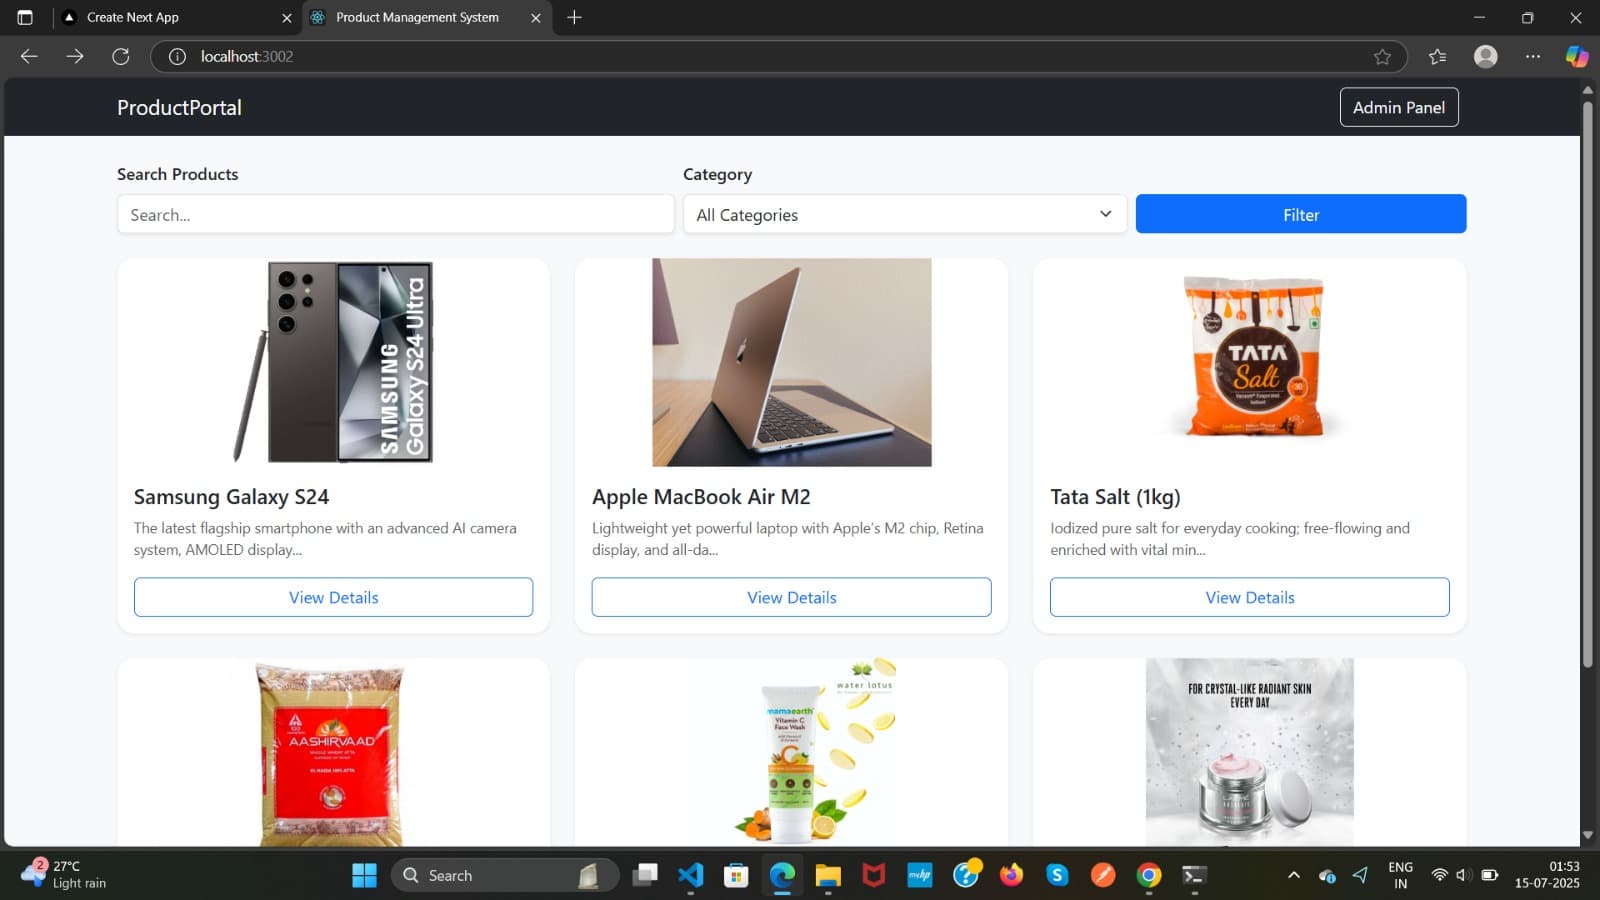
Task: Click the page vertical scrollbar
Action: (x=1587, y=384)
